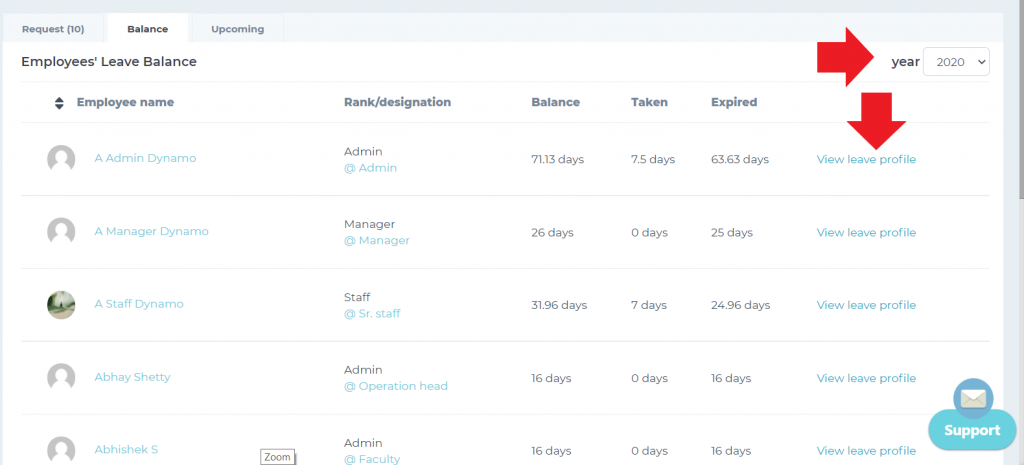Screen dimensions: 1024x465
Task: Click Abhishek S's avatar icon
Action: (61, 450)
